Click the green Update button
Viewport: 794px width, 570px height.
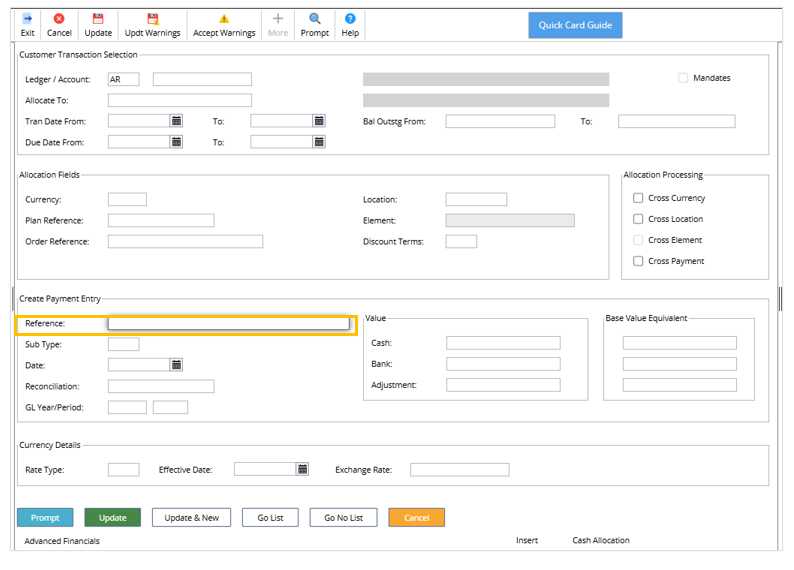tap(112, 517)
